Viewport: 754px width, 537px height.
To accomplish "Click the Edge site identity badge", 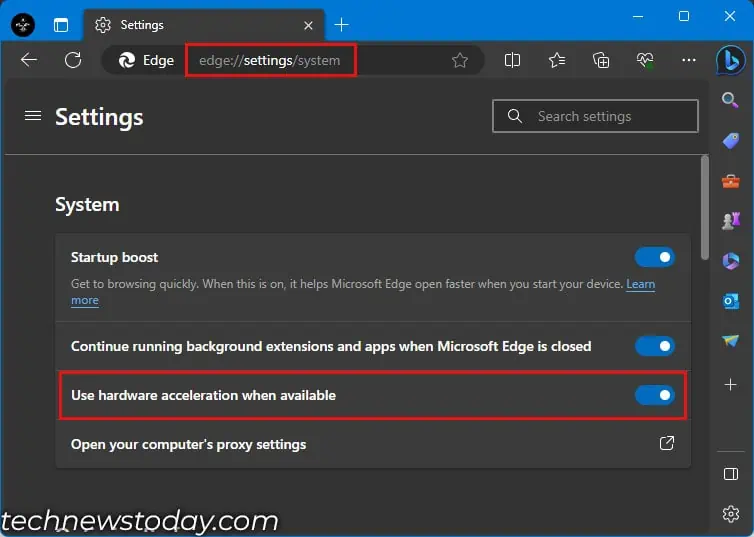I will (146, 61).
